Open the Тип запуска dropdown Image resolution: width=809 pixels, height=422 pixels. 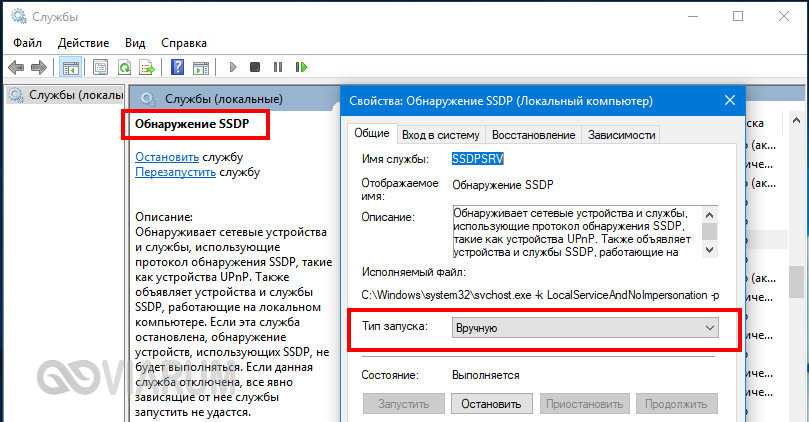click(x=584, y=328)
